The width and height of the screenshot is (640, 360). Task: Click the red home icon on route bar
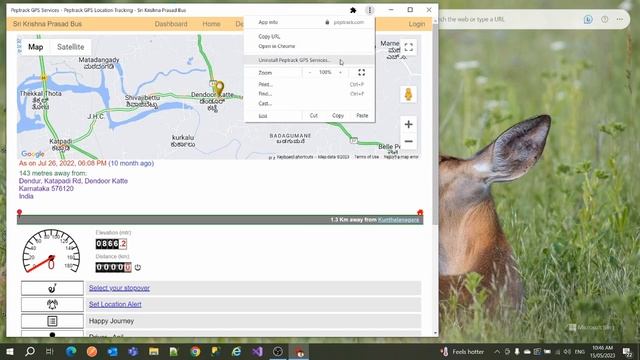(420, 213)
